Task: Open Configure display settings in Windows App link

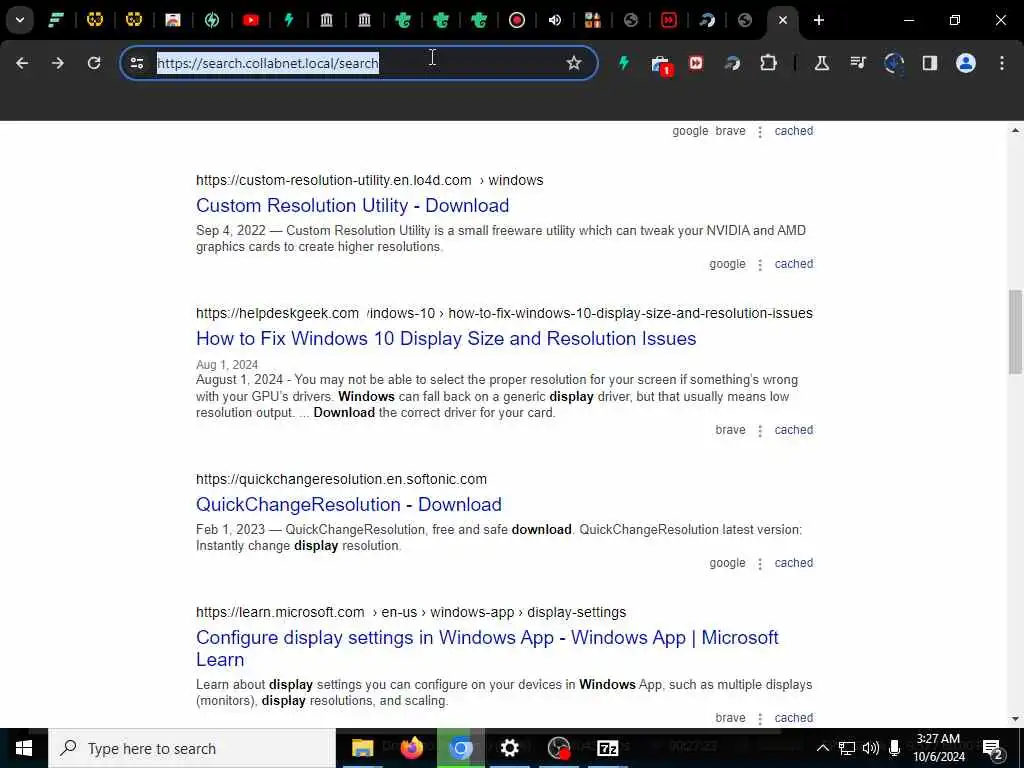Action: coord(487,648)
